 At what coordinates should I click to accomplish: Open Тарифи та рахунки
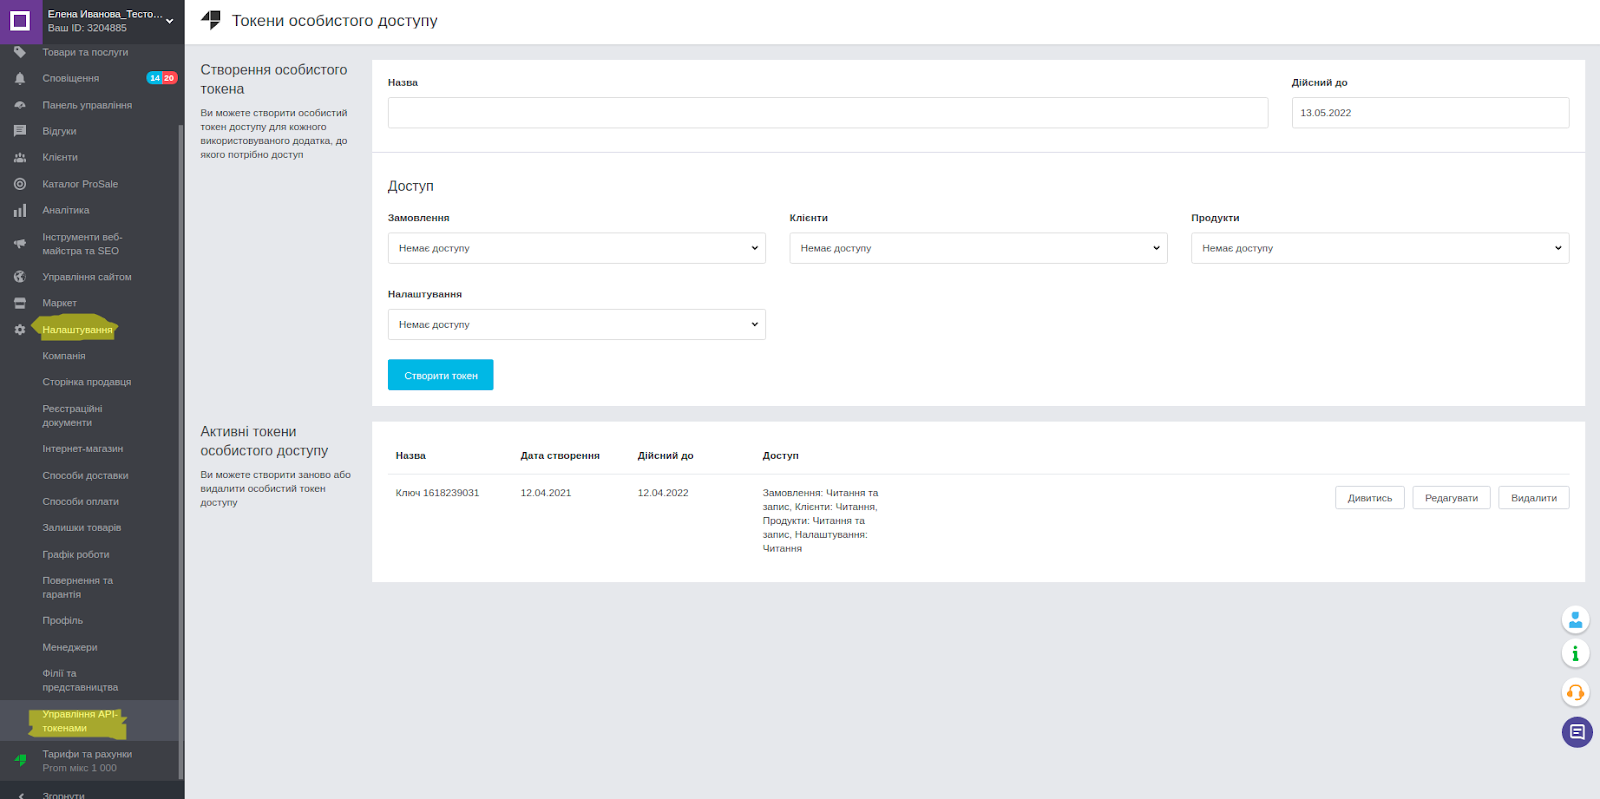point(87,754)
